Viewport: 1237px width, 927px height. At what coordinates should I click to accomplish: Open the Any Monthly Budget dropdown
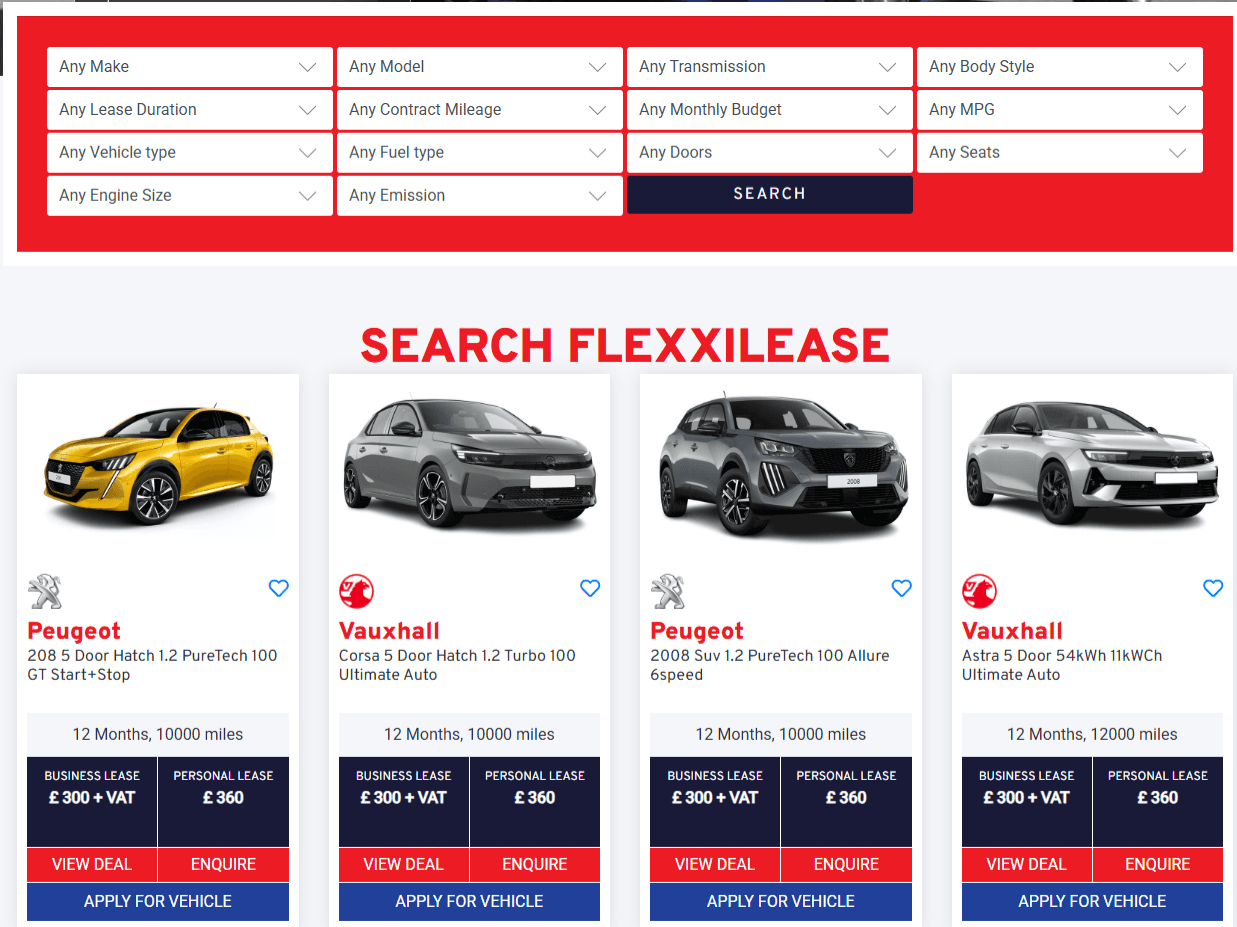tap(769, 110)
